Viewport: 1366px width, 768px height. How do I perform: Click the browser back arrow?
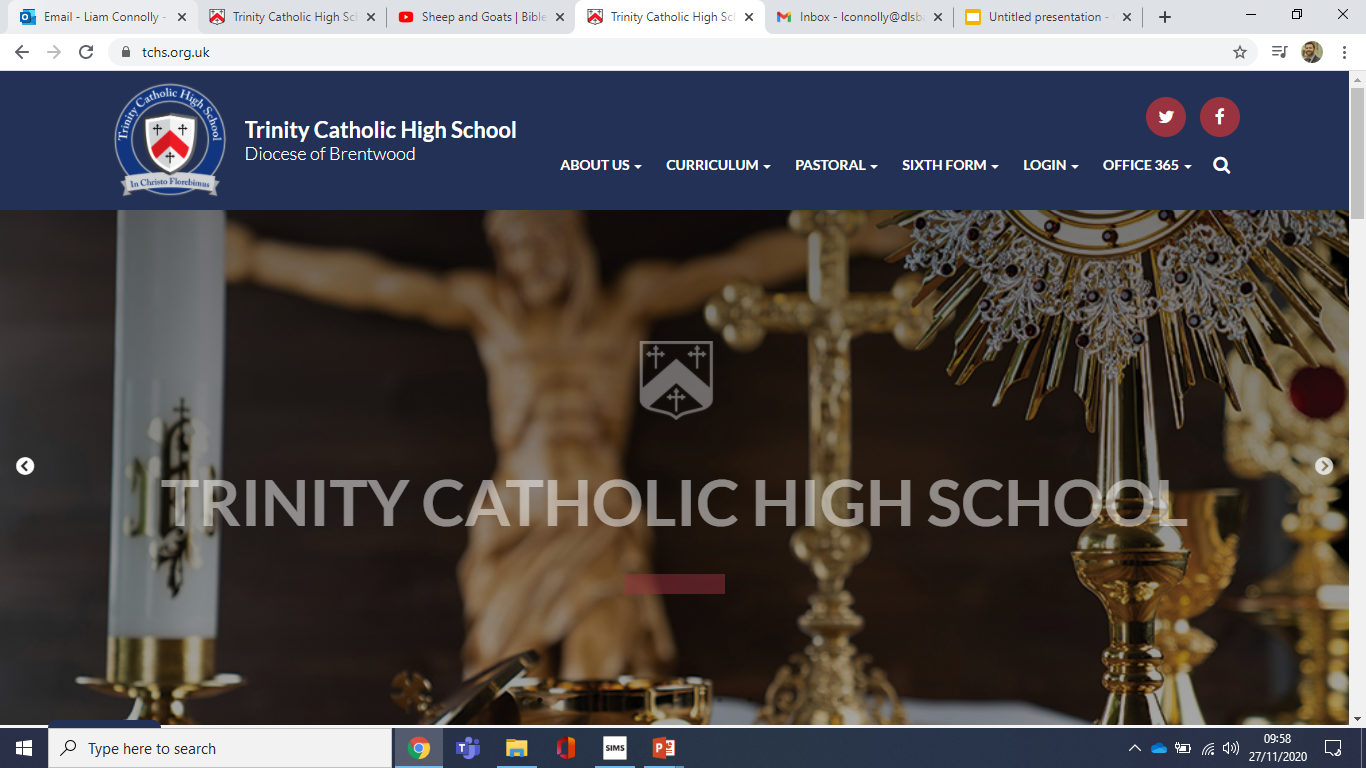(x=22, y=52)
